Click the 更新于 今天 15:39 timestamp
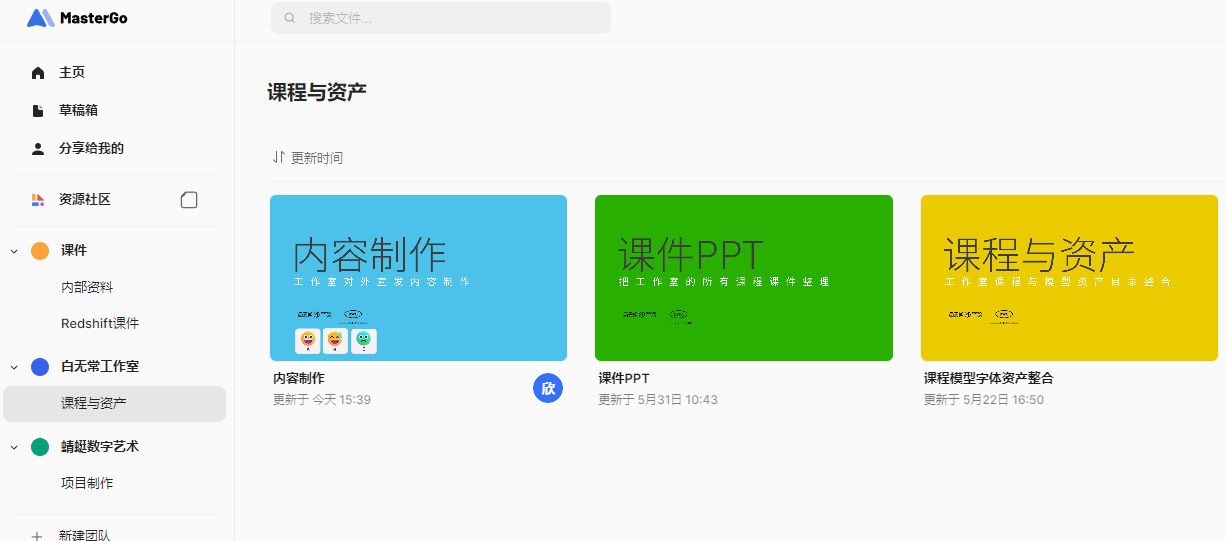This screenshot has height=541, width=1225. pyautogui.click(x=322, y=400)
